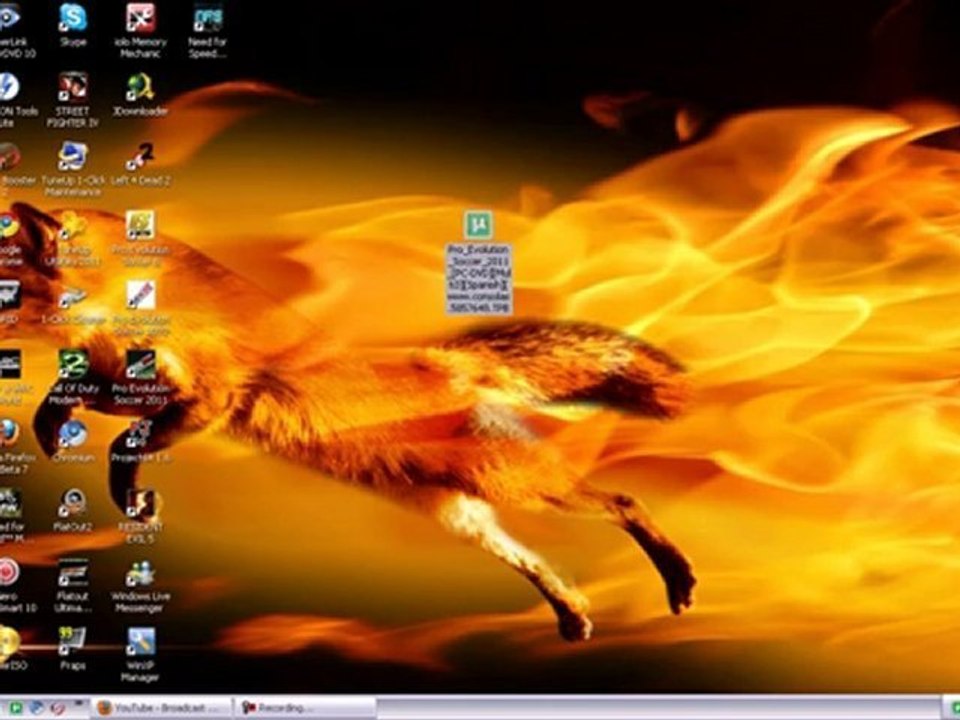Select Call Of Duty Modern Warfare icon

pyautogui.click(x=73, y=377)
